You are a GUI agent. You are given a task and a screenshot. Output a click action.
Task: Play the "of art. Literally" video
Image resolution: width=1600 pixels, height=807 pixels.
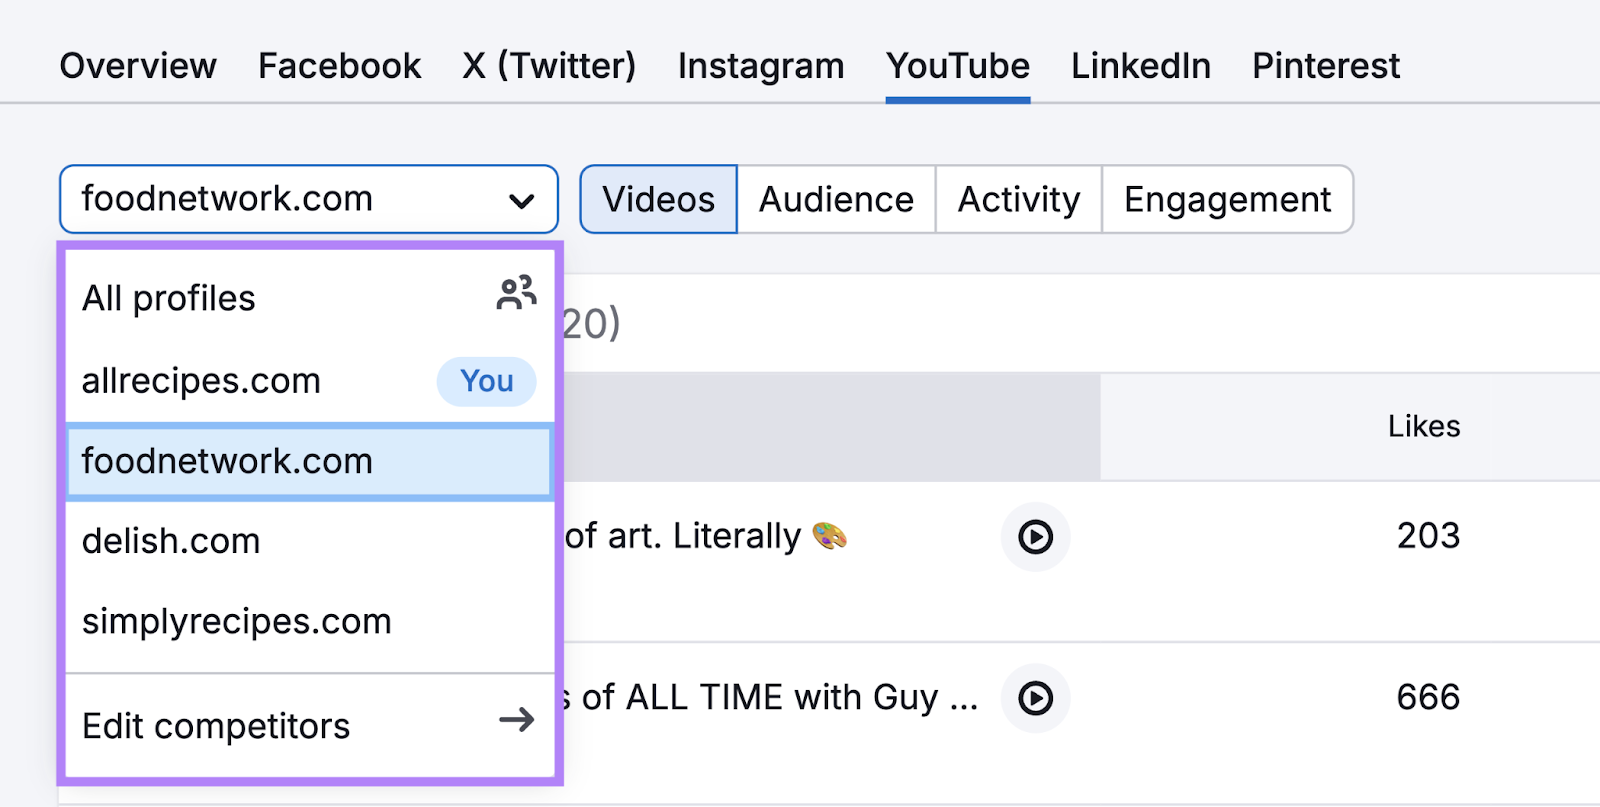click(1035, 537)
